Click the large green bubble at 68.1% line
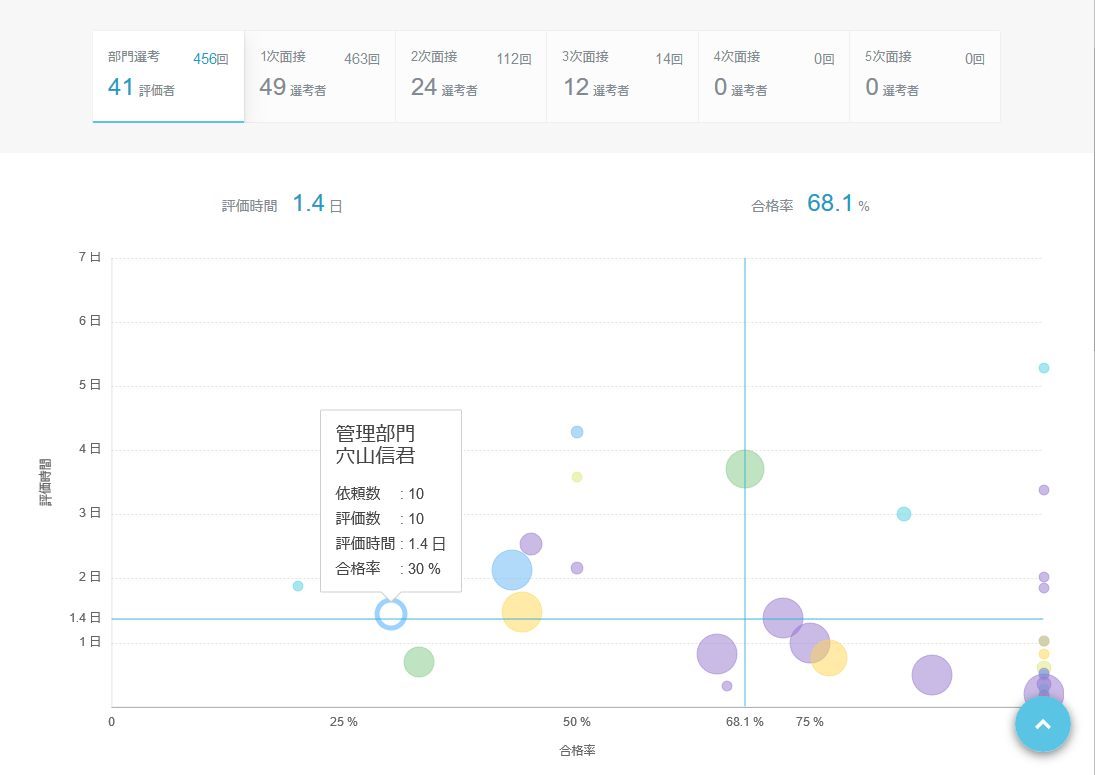The height and width of the screenshot is (775, 1095). coord(744,468)
